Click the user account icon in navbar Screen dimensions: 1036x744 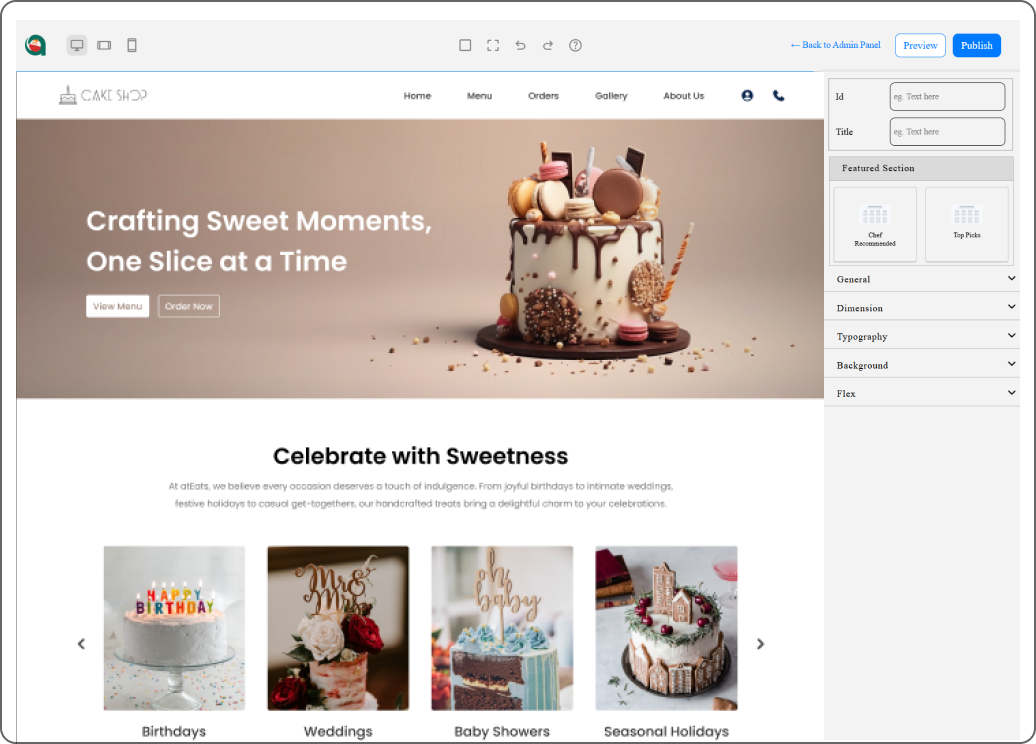[x=747, y=96]
